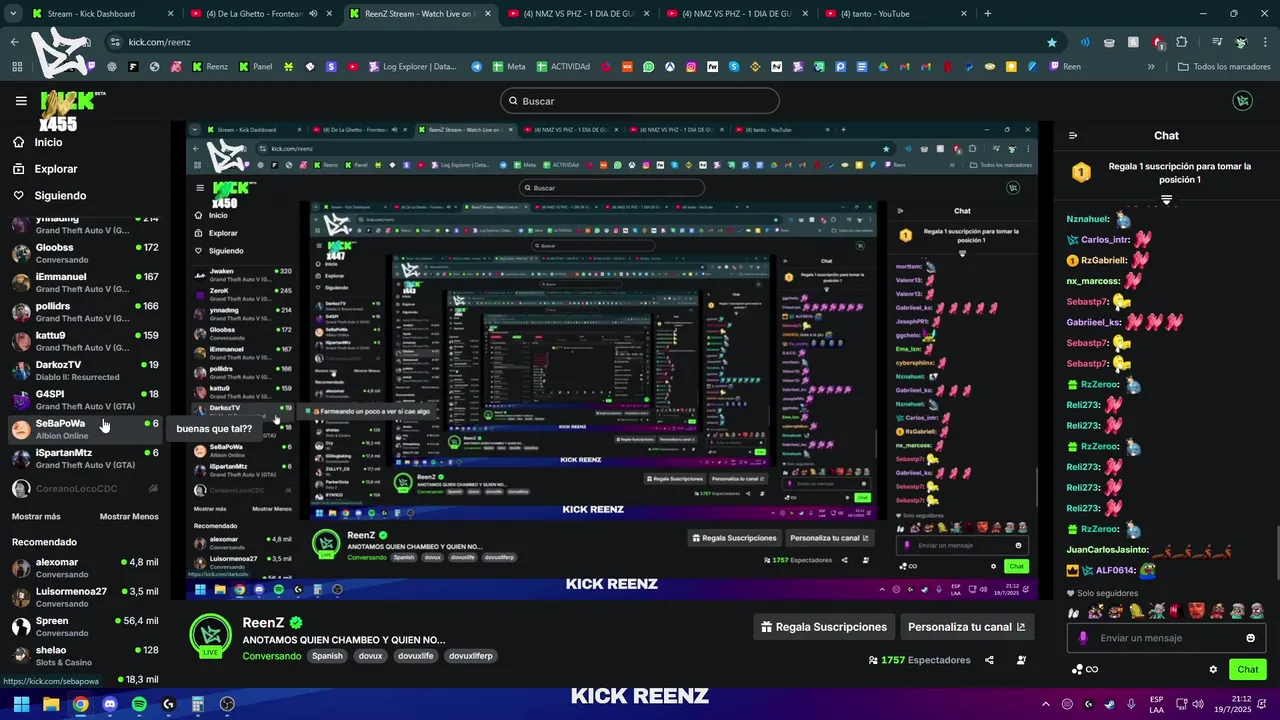Open the Binance bookmark icon
Image resolution: width=1280 pixels, height=720 pixels.
tap(755, 67)
